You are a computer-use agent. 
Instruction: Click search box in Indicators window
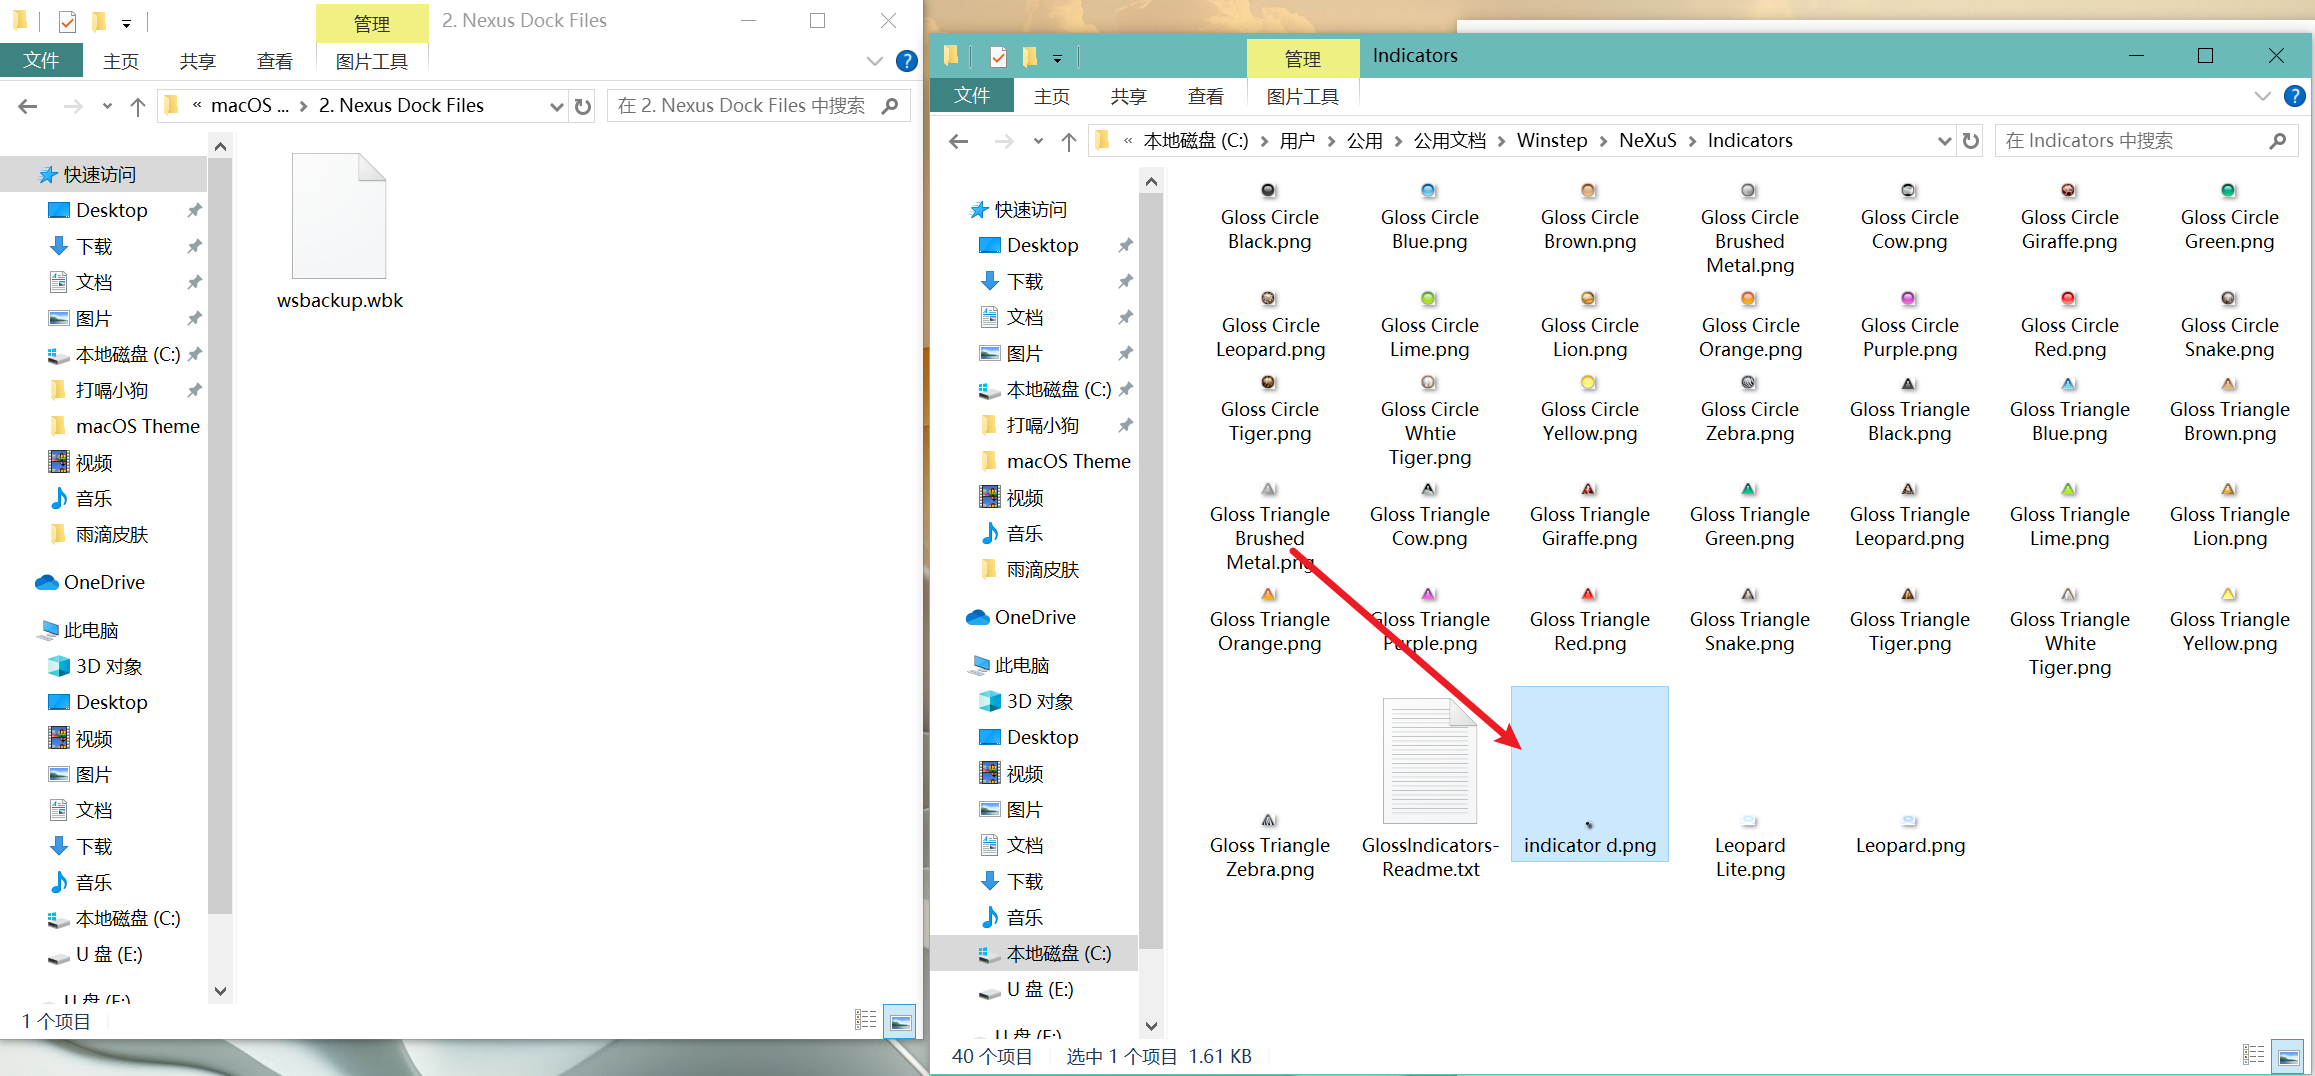click(2145, 141)
